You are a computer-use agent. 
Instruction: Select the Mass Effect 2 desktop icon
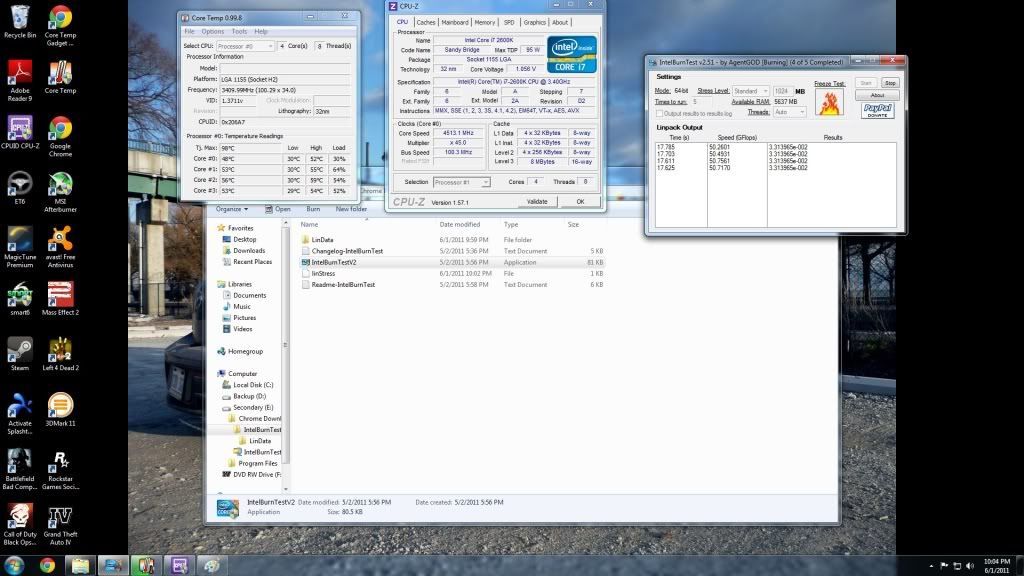pos(60,299)
